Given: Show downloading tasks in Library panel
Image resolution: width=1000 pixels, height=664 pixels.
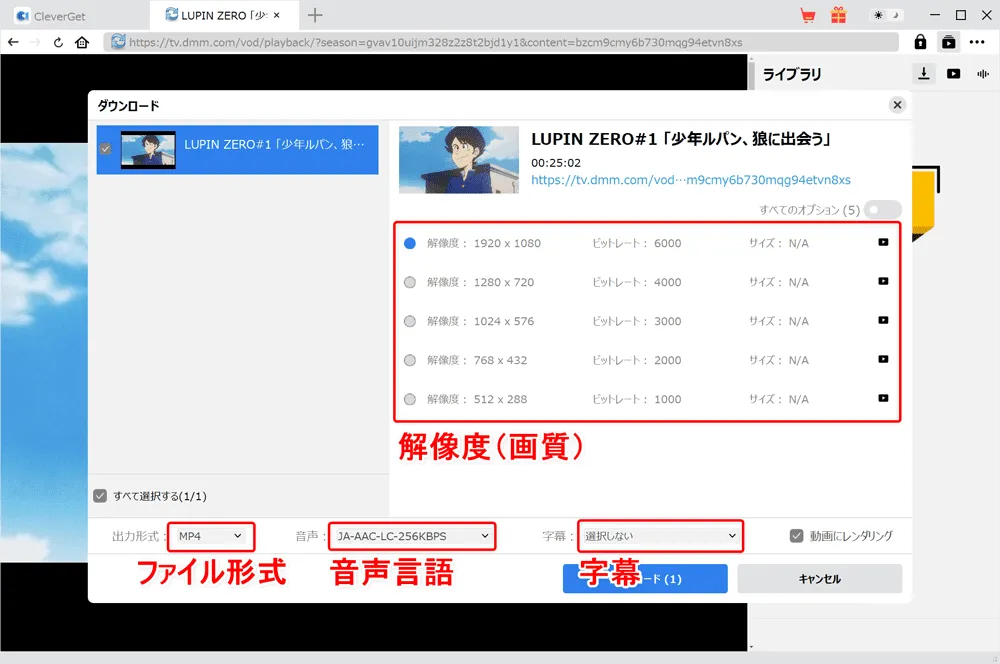Looking at the screenshot, I should click(x=923, y=73).
